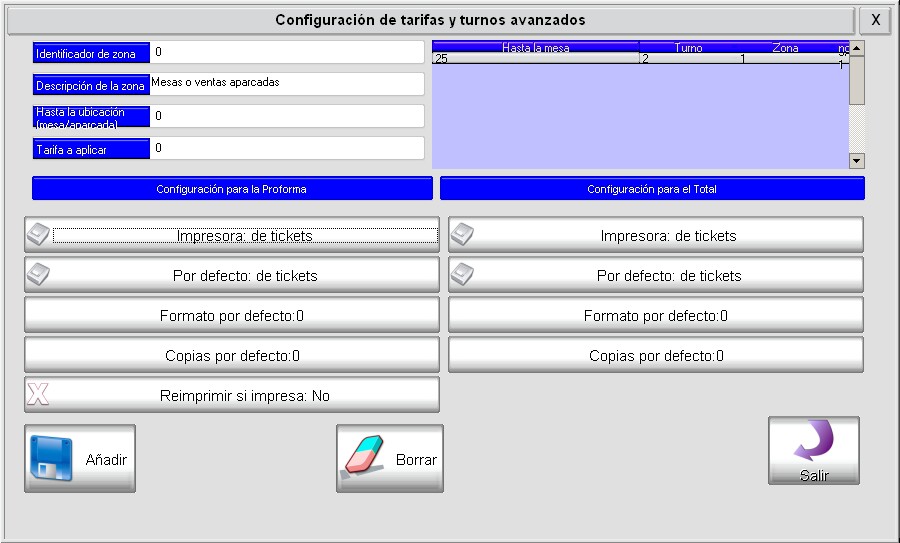Set Proforma Copias por defecto
900x543 pixels.
point(232,355)
